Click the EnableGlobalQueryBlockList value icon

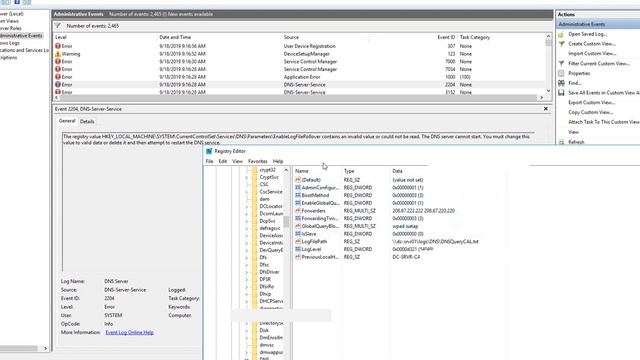point(298,203)
